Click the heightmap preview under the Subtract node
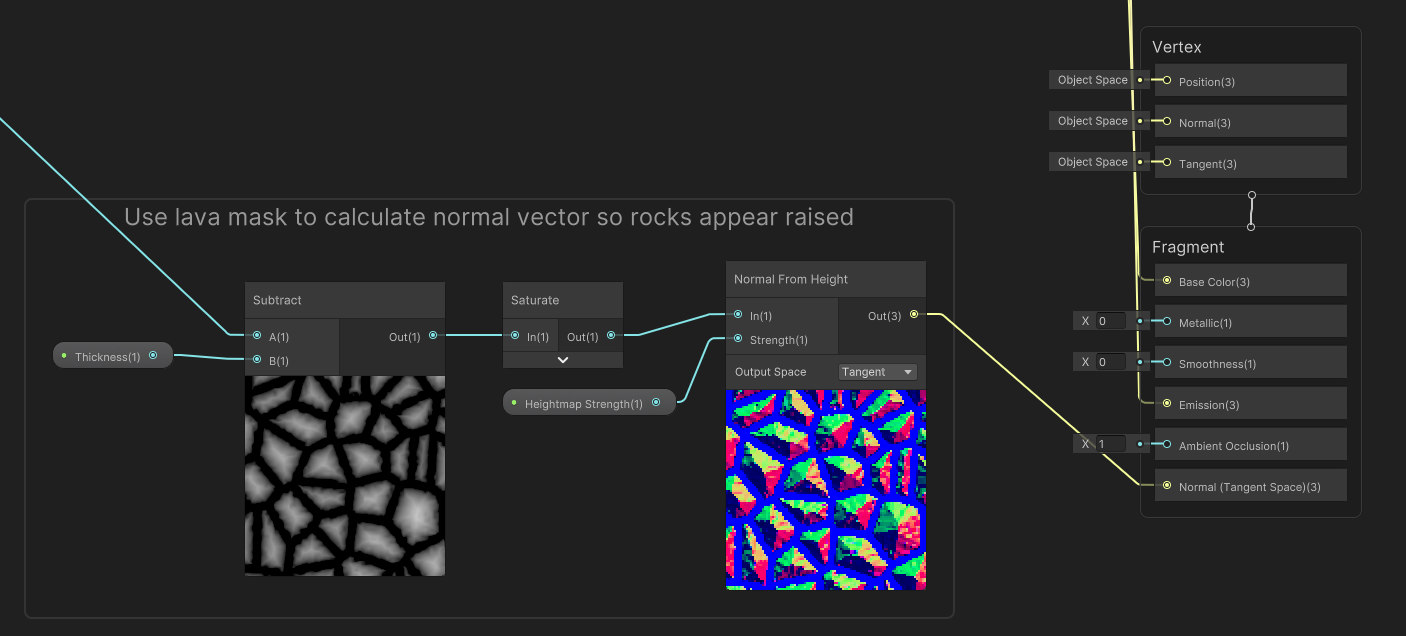1406x636 pixels. tap(344, 475)
